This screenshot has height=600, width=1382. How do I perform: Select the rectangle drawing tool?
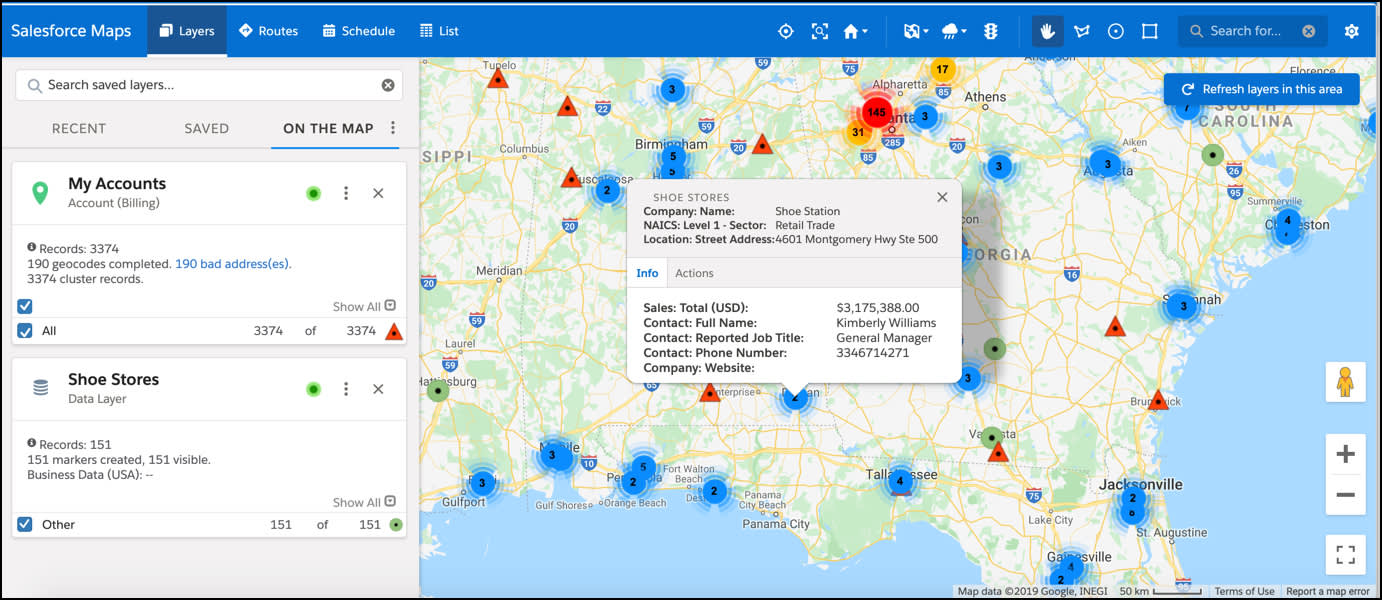(x=1150, y=31)
